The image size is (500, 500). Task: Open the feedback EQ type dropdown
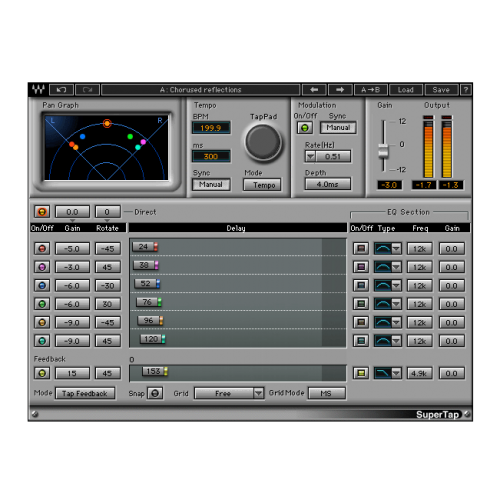tap(396, 373)
